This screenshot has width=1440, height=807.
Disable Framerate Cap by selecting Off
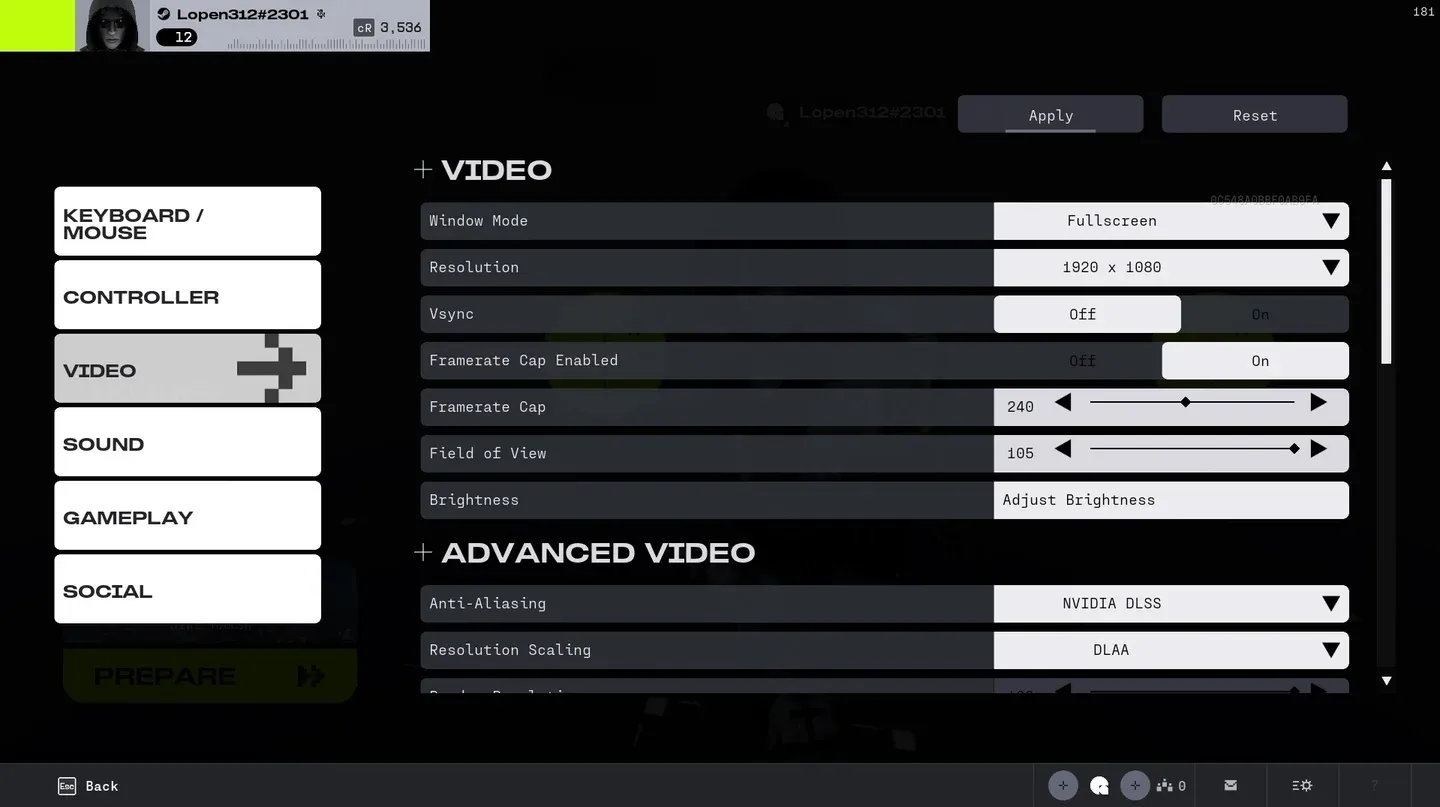point(1083,361)
